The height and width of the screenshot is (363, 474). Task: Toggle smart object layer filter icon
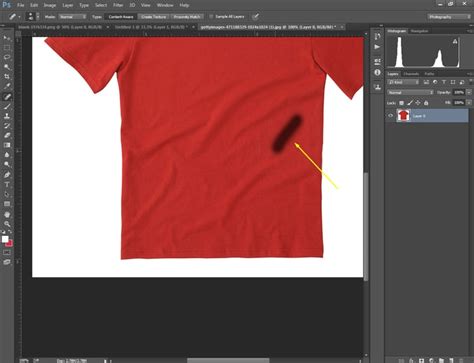pyautogui.click(x=462, y=82)
